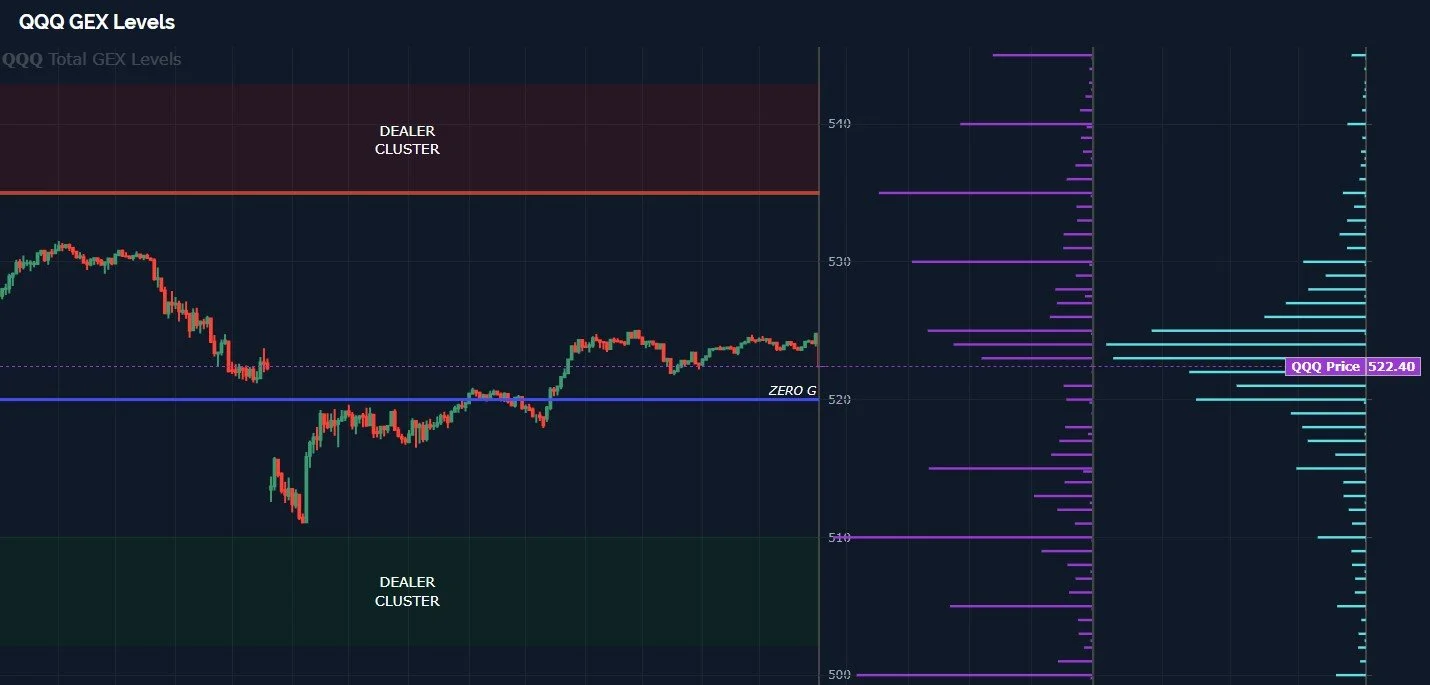
Task: Click the cyan bar at 520
Action: (1281, 400)
